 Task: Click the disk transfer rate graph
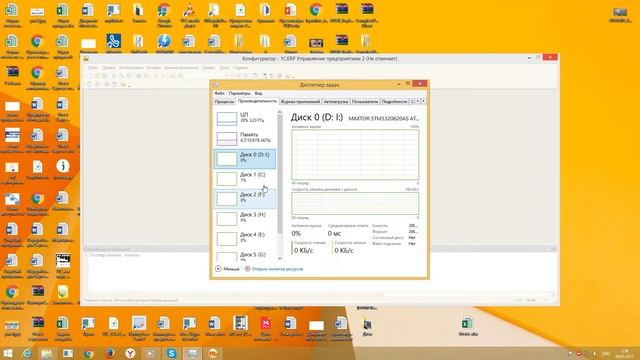(x=355, y=203)
